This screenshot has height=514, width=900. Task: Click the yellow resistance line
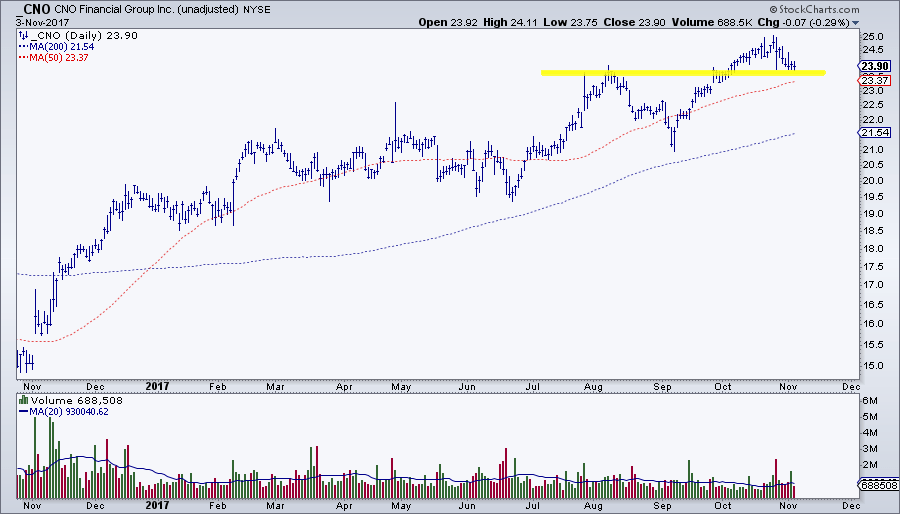click(682, 72)
